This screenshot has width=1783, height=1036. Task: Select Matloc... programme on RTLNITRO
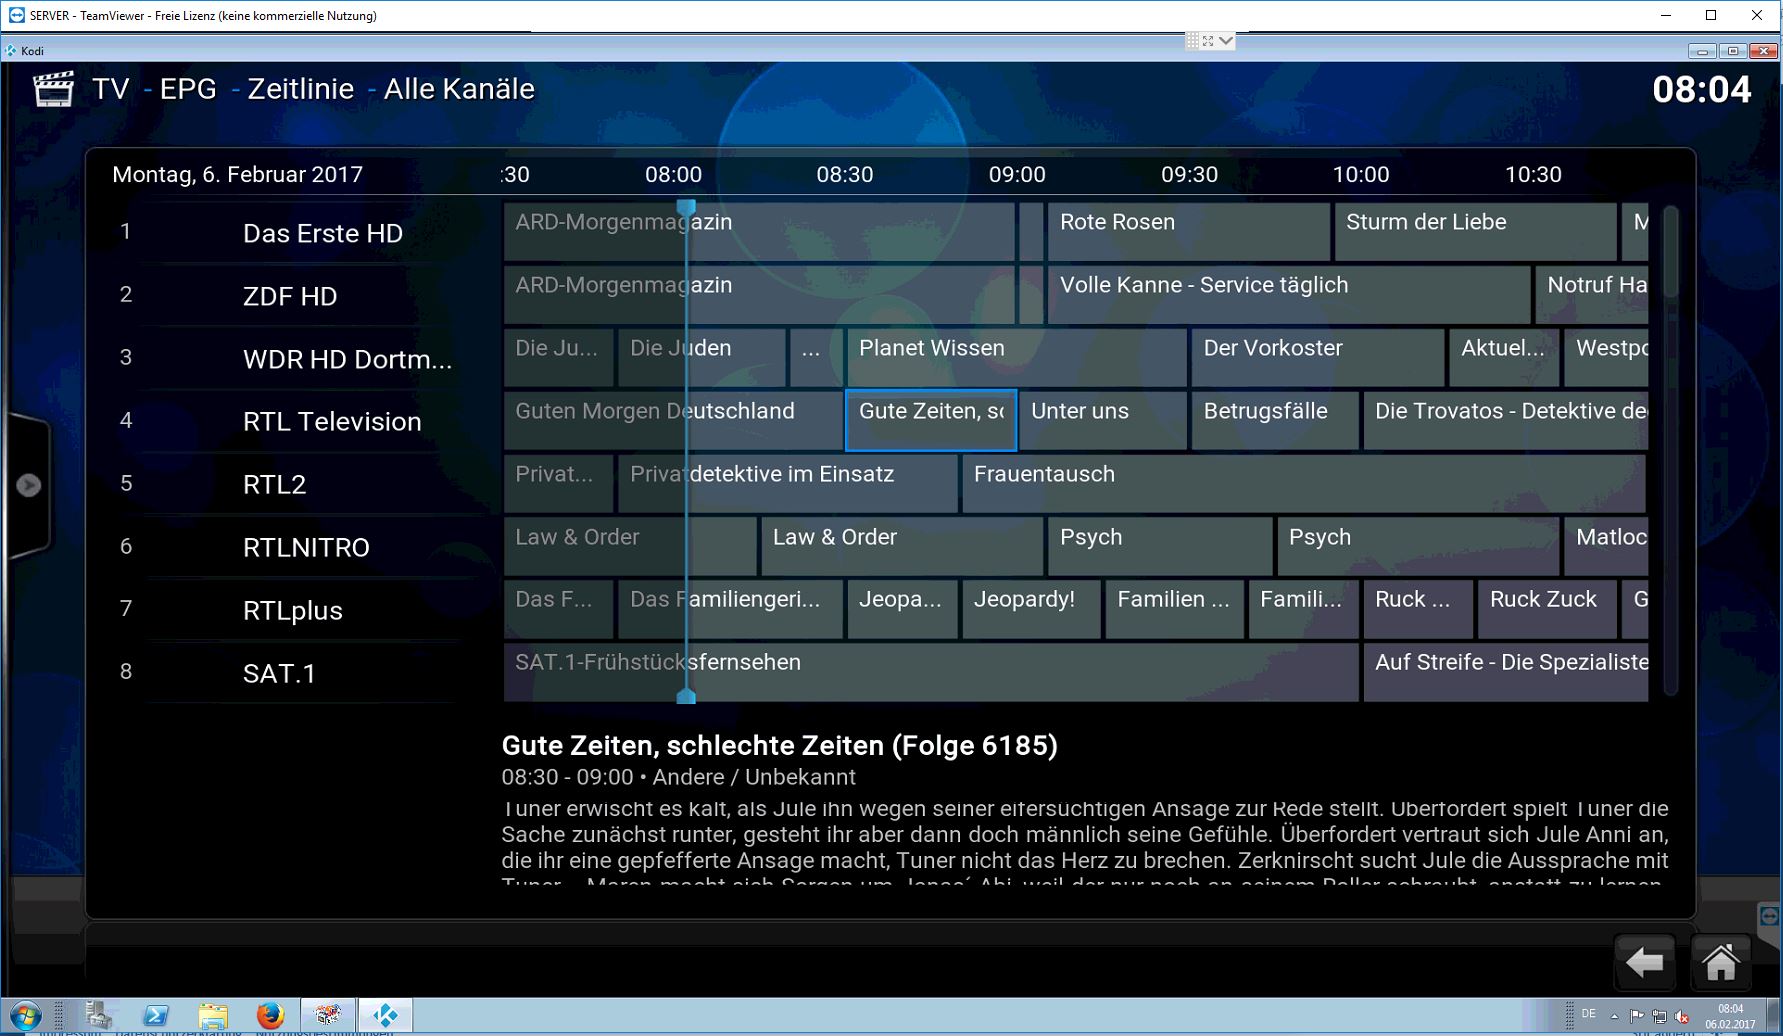[1606, 546]
